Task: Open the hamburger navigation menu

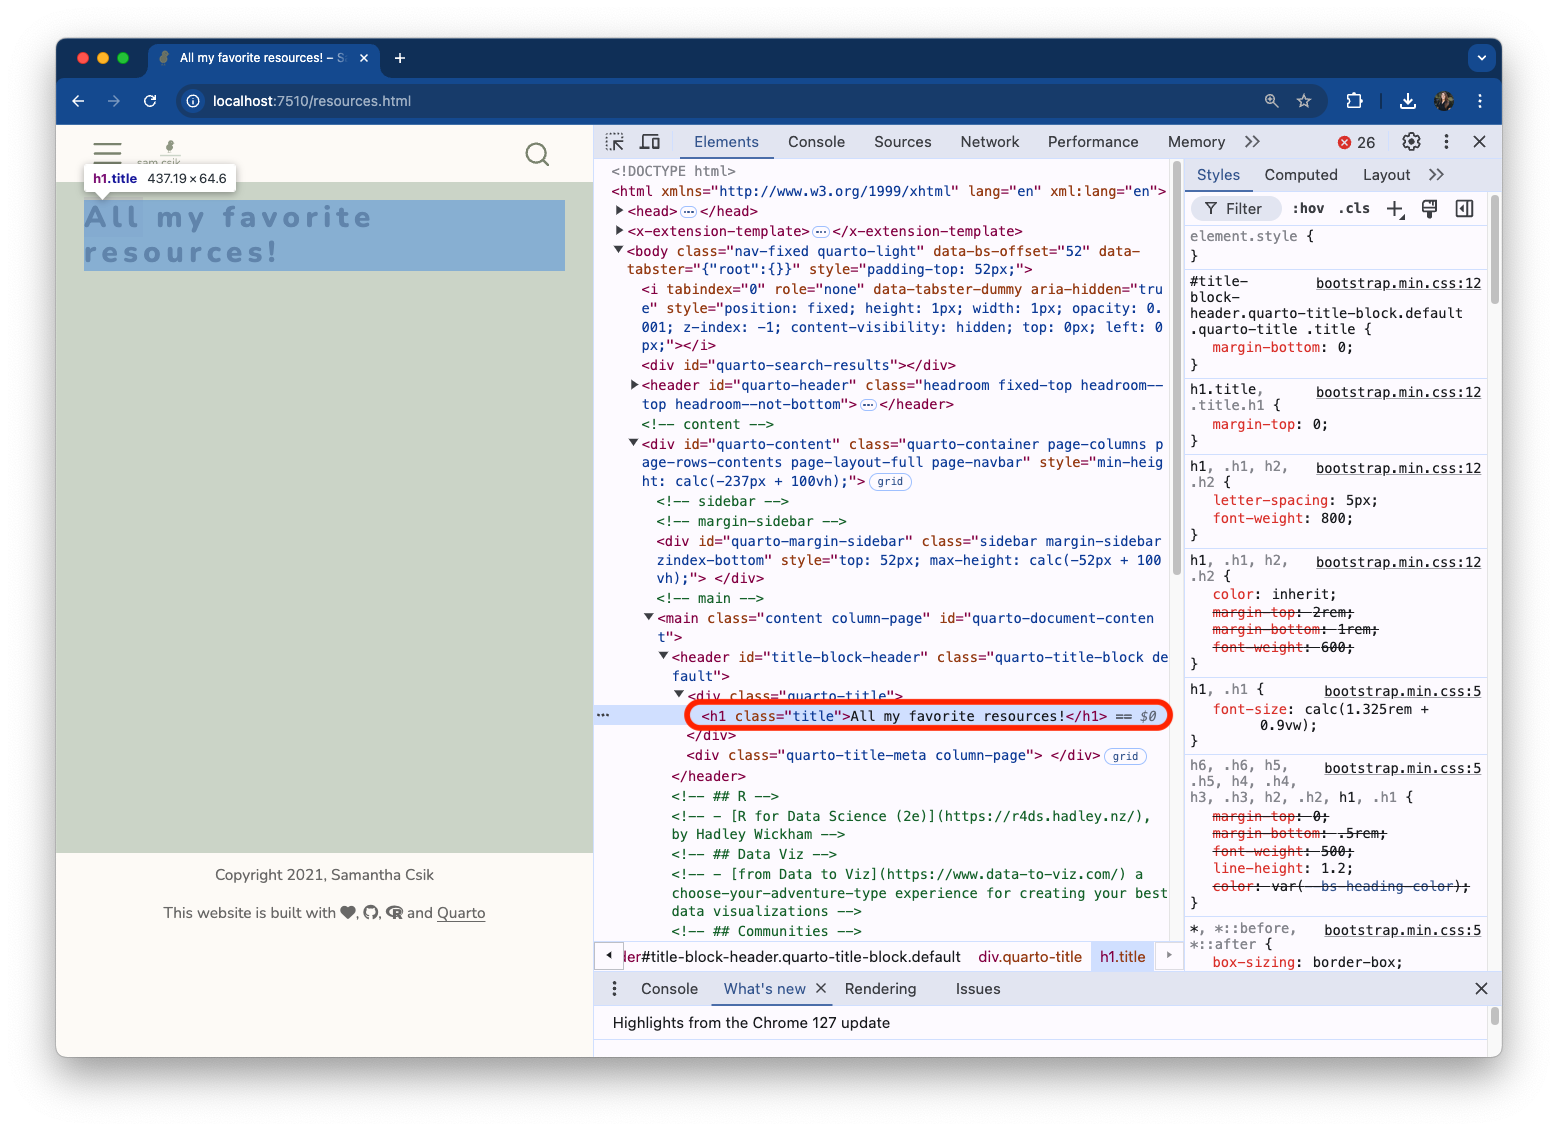Action: click(x=107, y=153)
